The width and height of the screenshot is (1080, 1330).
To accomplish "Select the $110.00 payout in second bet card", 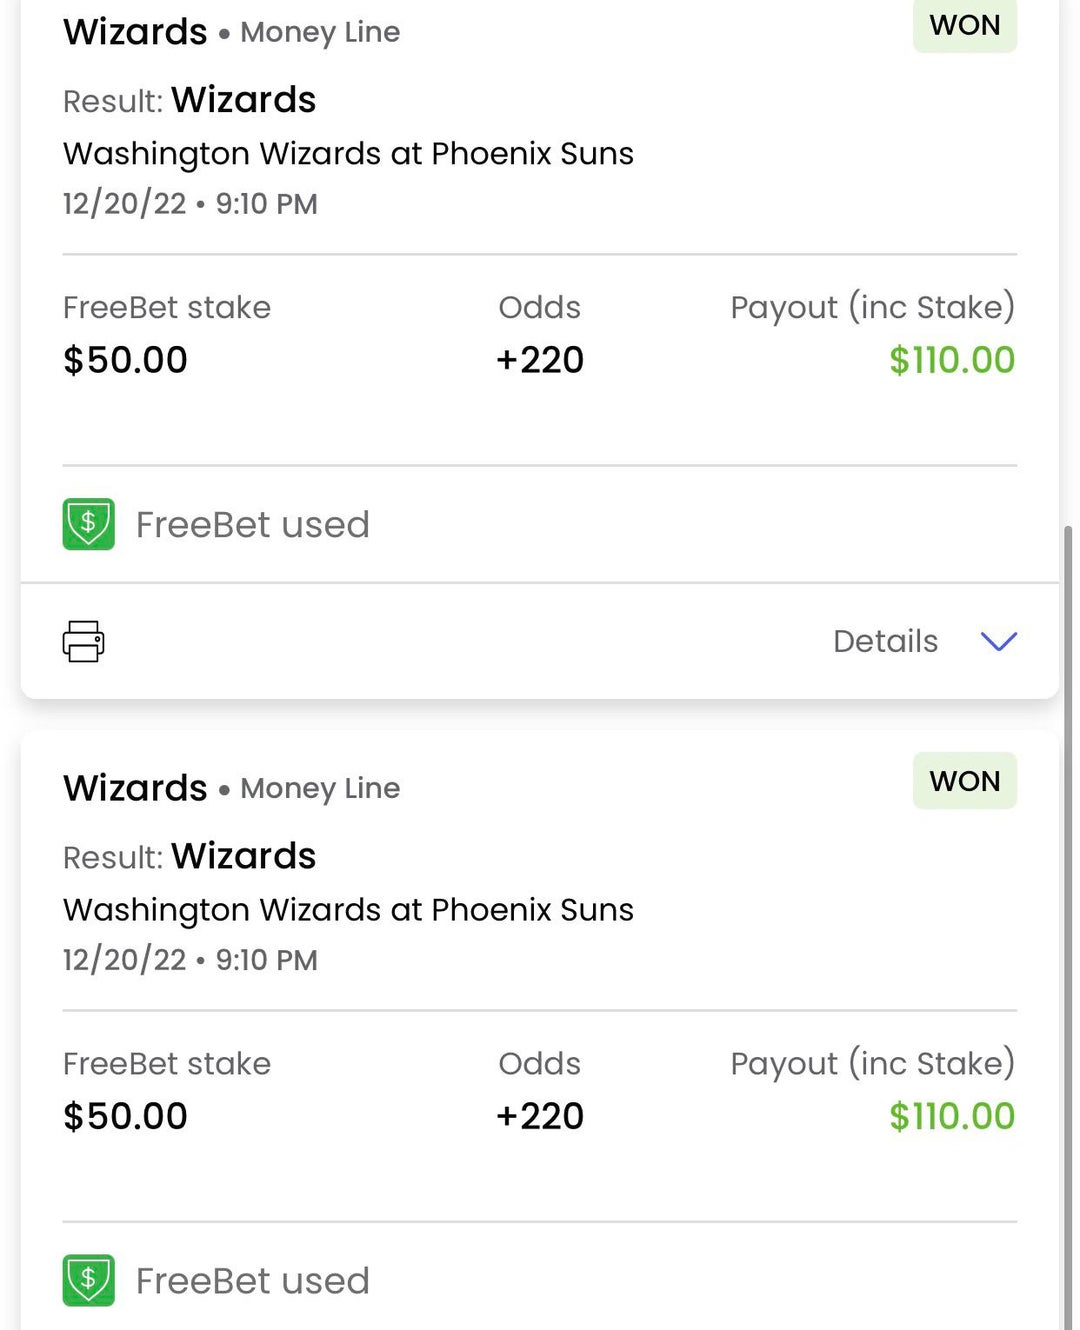I will click(x=951, y=1116).
